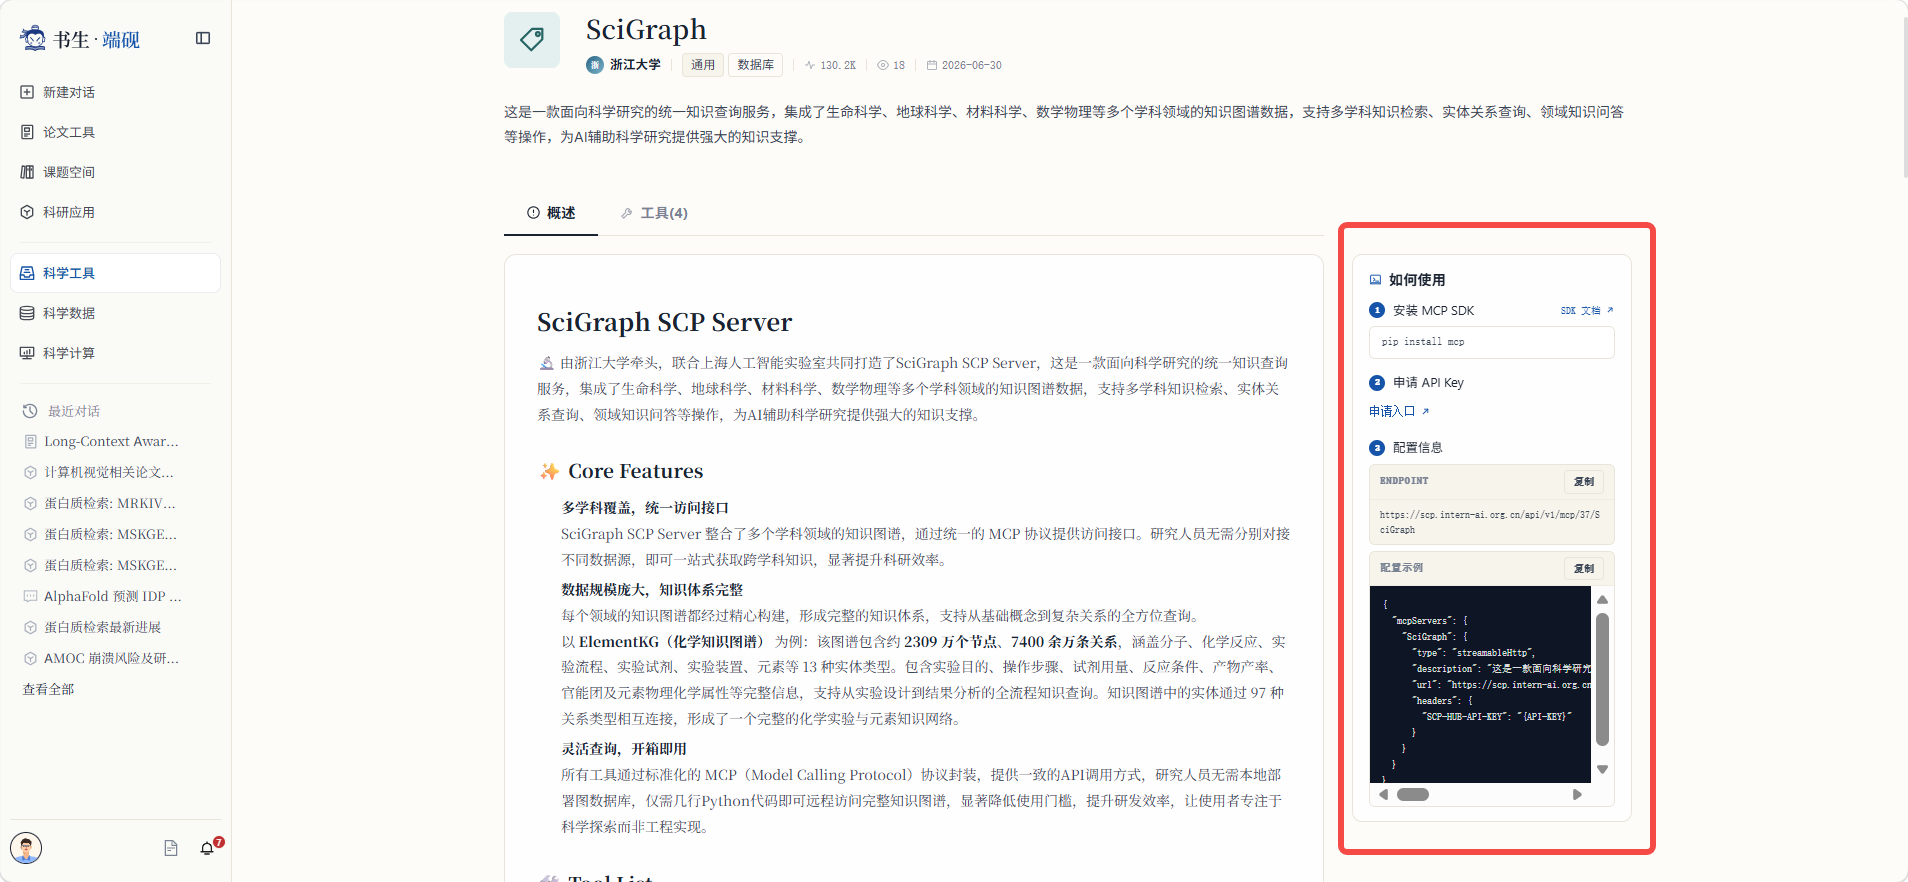
Task: Open the notification bell
Action: pyautogui.click(x=207, y=848)
